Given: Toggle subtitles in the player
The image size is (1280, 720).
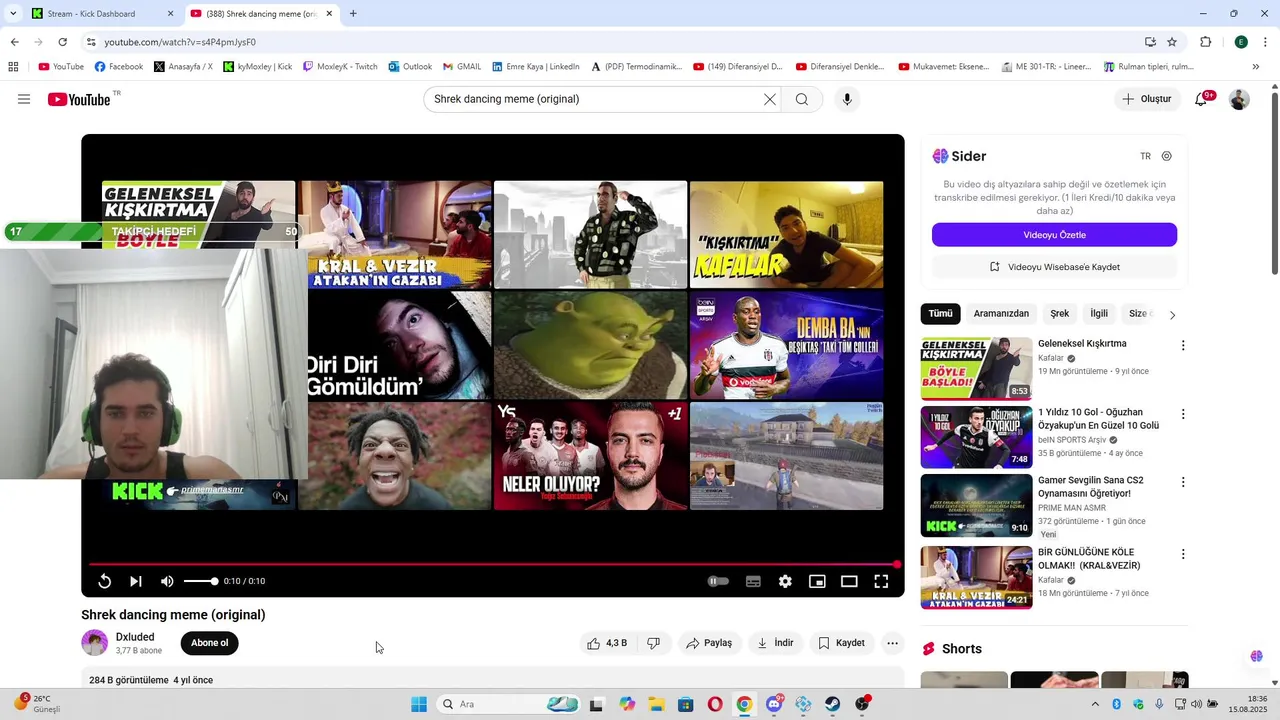Looking at the screenshot, I should pyautogui.click(x=753, y=581).
